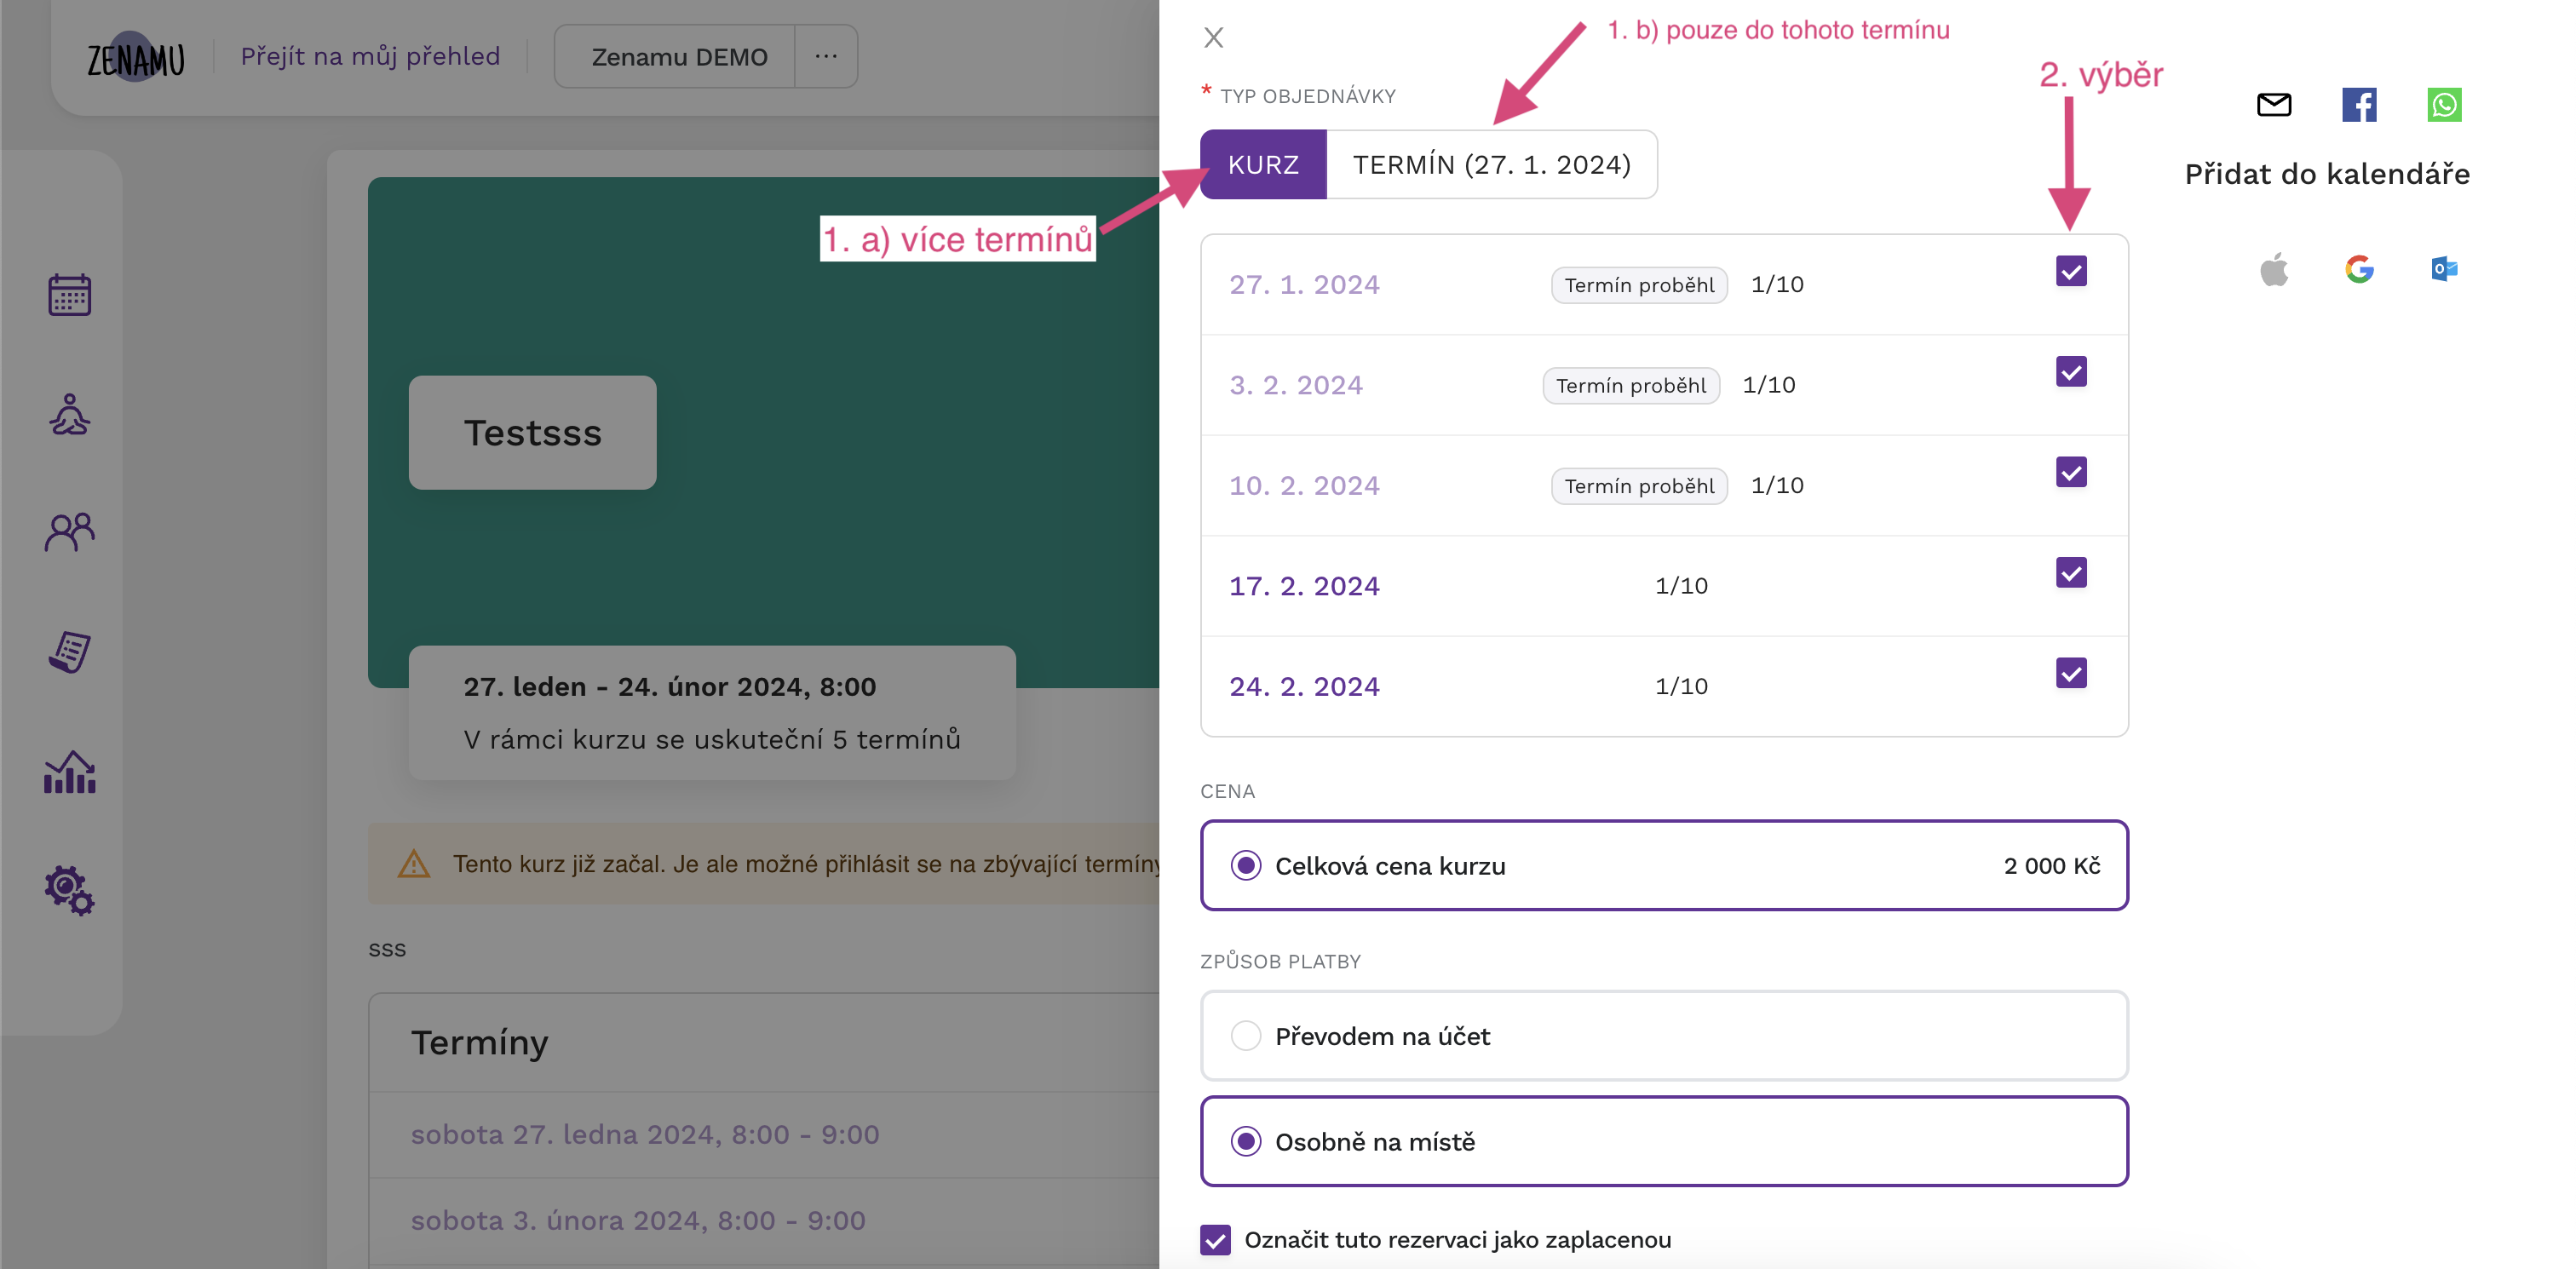Image resolution: width=2576 pixels, height=1269 pixels.
Task: Click the 17. 2. 2024 date in the list
Action: point(1304,586)
